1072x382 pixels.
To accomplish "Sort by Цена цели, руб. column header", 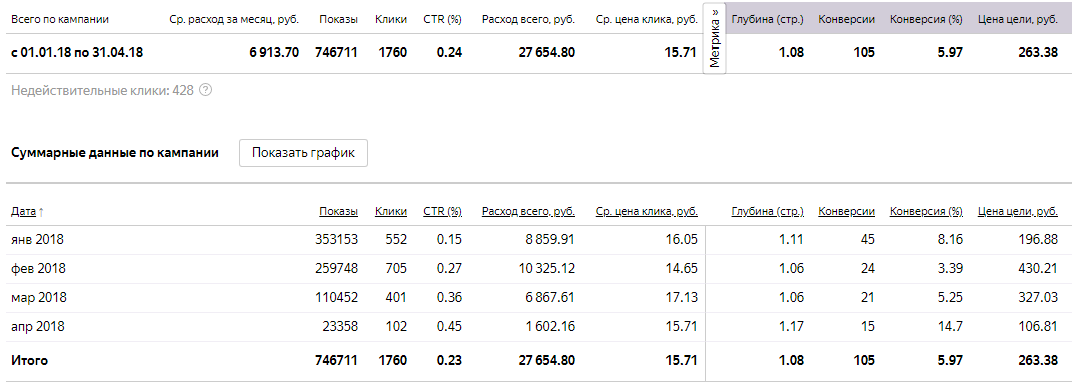I will [1018, 212].
